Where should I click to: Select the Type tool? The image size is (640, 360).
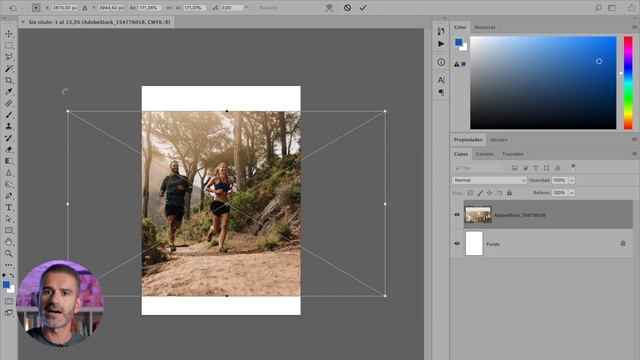pyautogui.click(x=9, y=207)
